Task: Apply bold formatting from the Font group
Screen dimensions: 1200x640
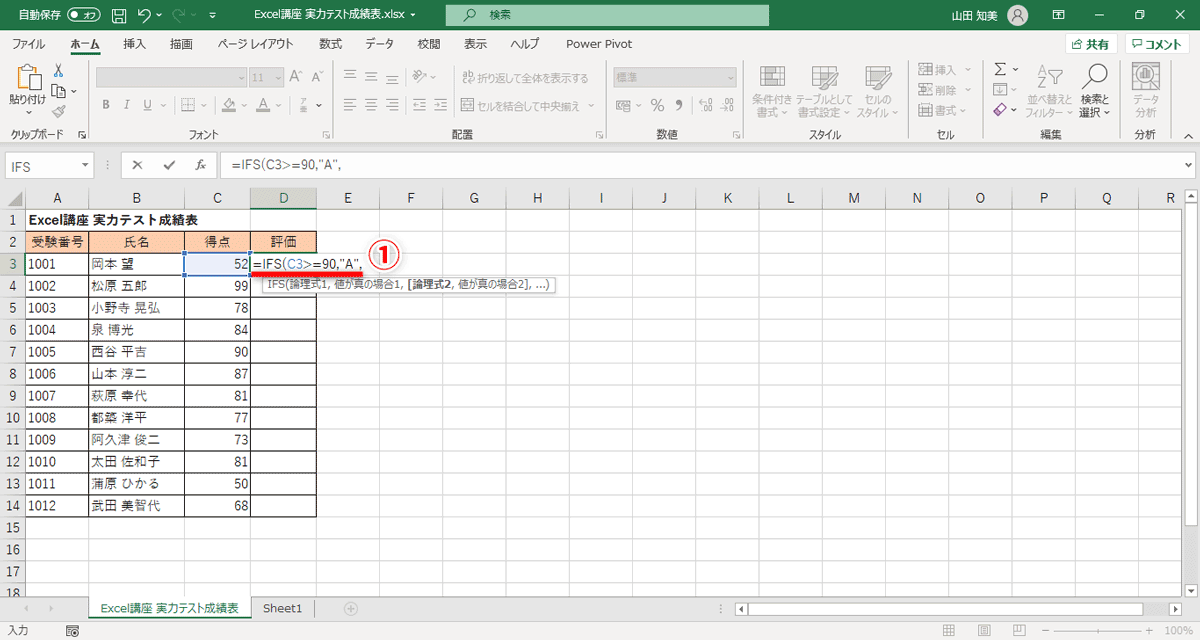Action: [x=105, y=104]
